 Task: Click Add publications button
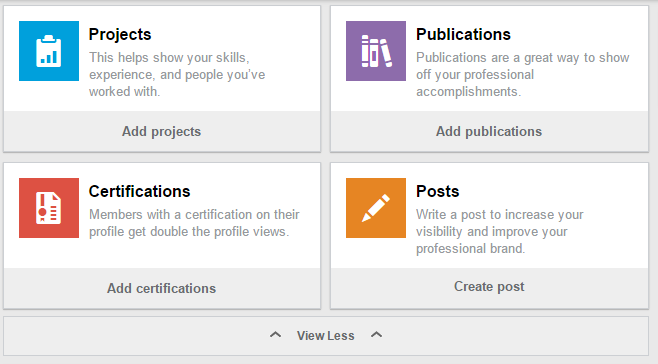(489, 131)
